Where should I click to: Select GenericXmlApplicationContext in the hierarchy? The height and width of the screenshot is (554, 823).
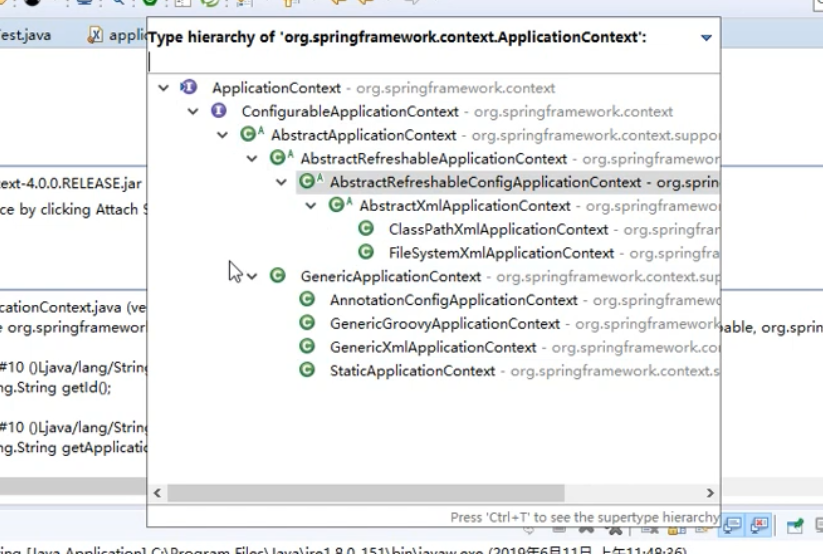433,347
